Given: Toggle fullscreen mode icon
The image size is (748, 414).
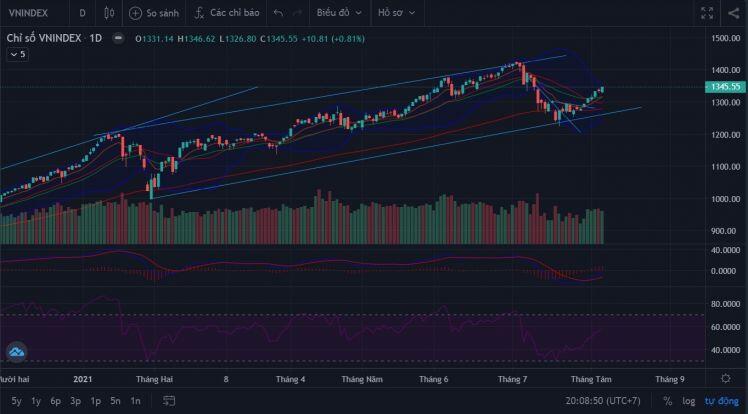Looking at the screenshot, I should coord(707,13).
